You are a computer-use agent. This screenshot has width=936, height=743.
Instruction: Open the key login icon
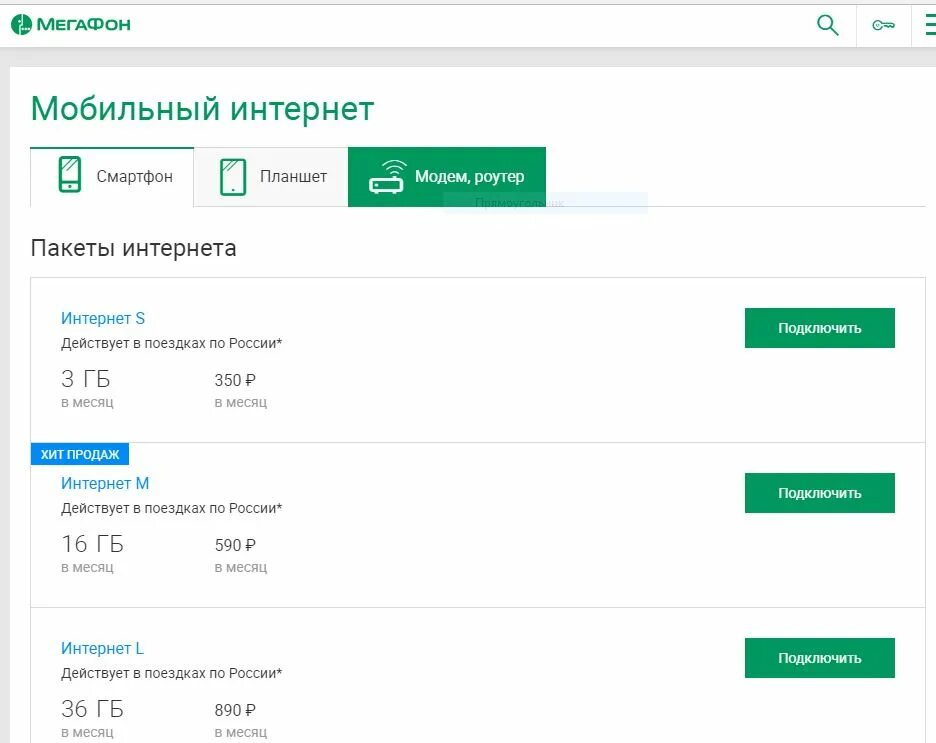(x=883, y=25)
